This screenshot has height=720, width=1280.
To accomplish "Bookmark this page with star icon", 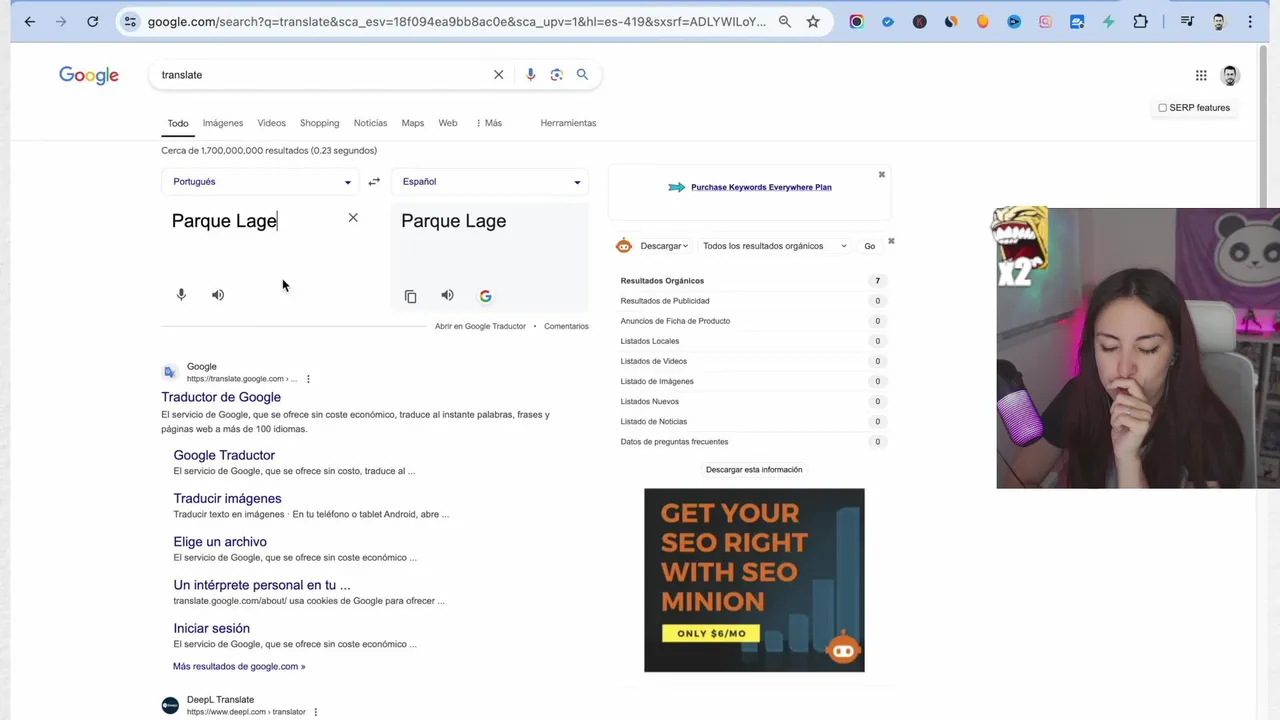I will pos(813,21).
